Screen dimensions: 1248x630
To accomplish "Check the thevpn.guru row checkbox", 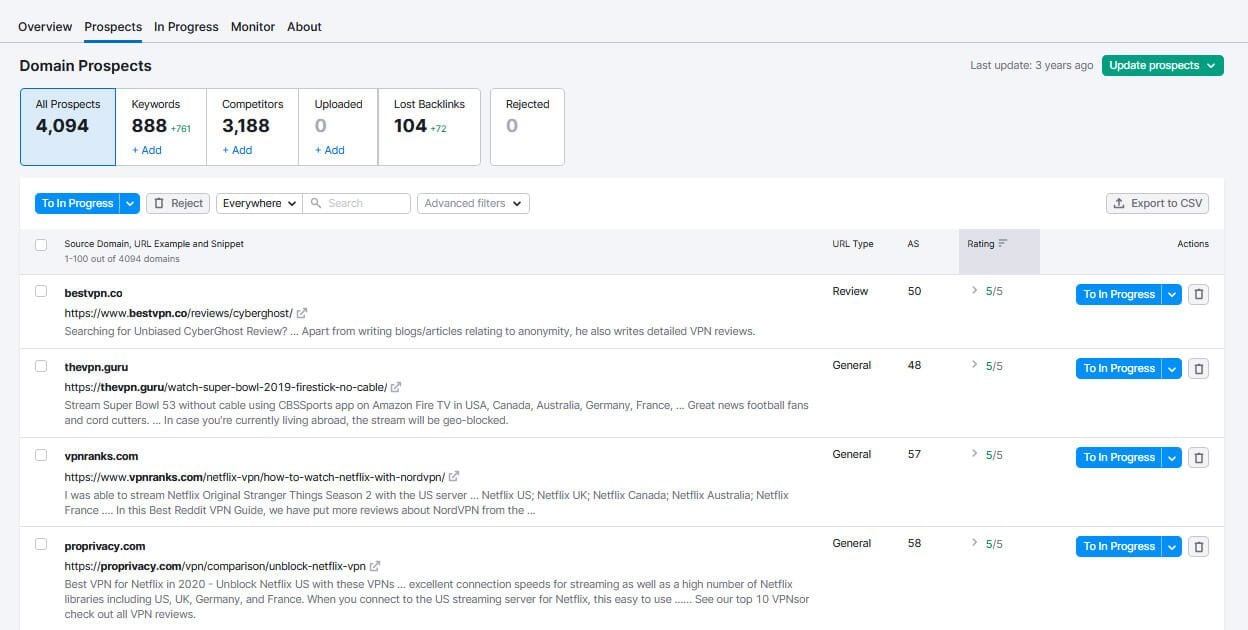I will (41, 366).
